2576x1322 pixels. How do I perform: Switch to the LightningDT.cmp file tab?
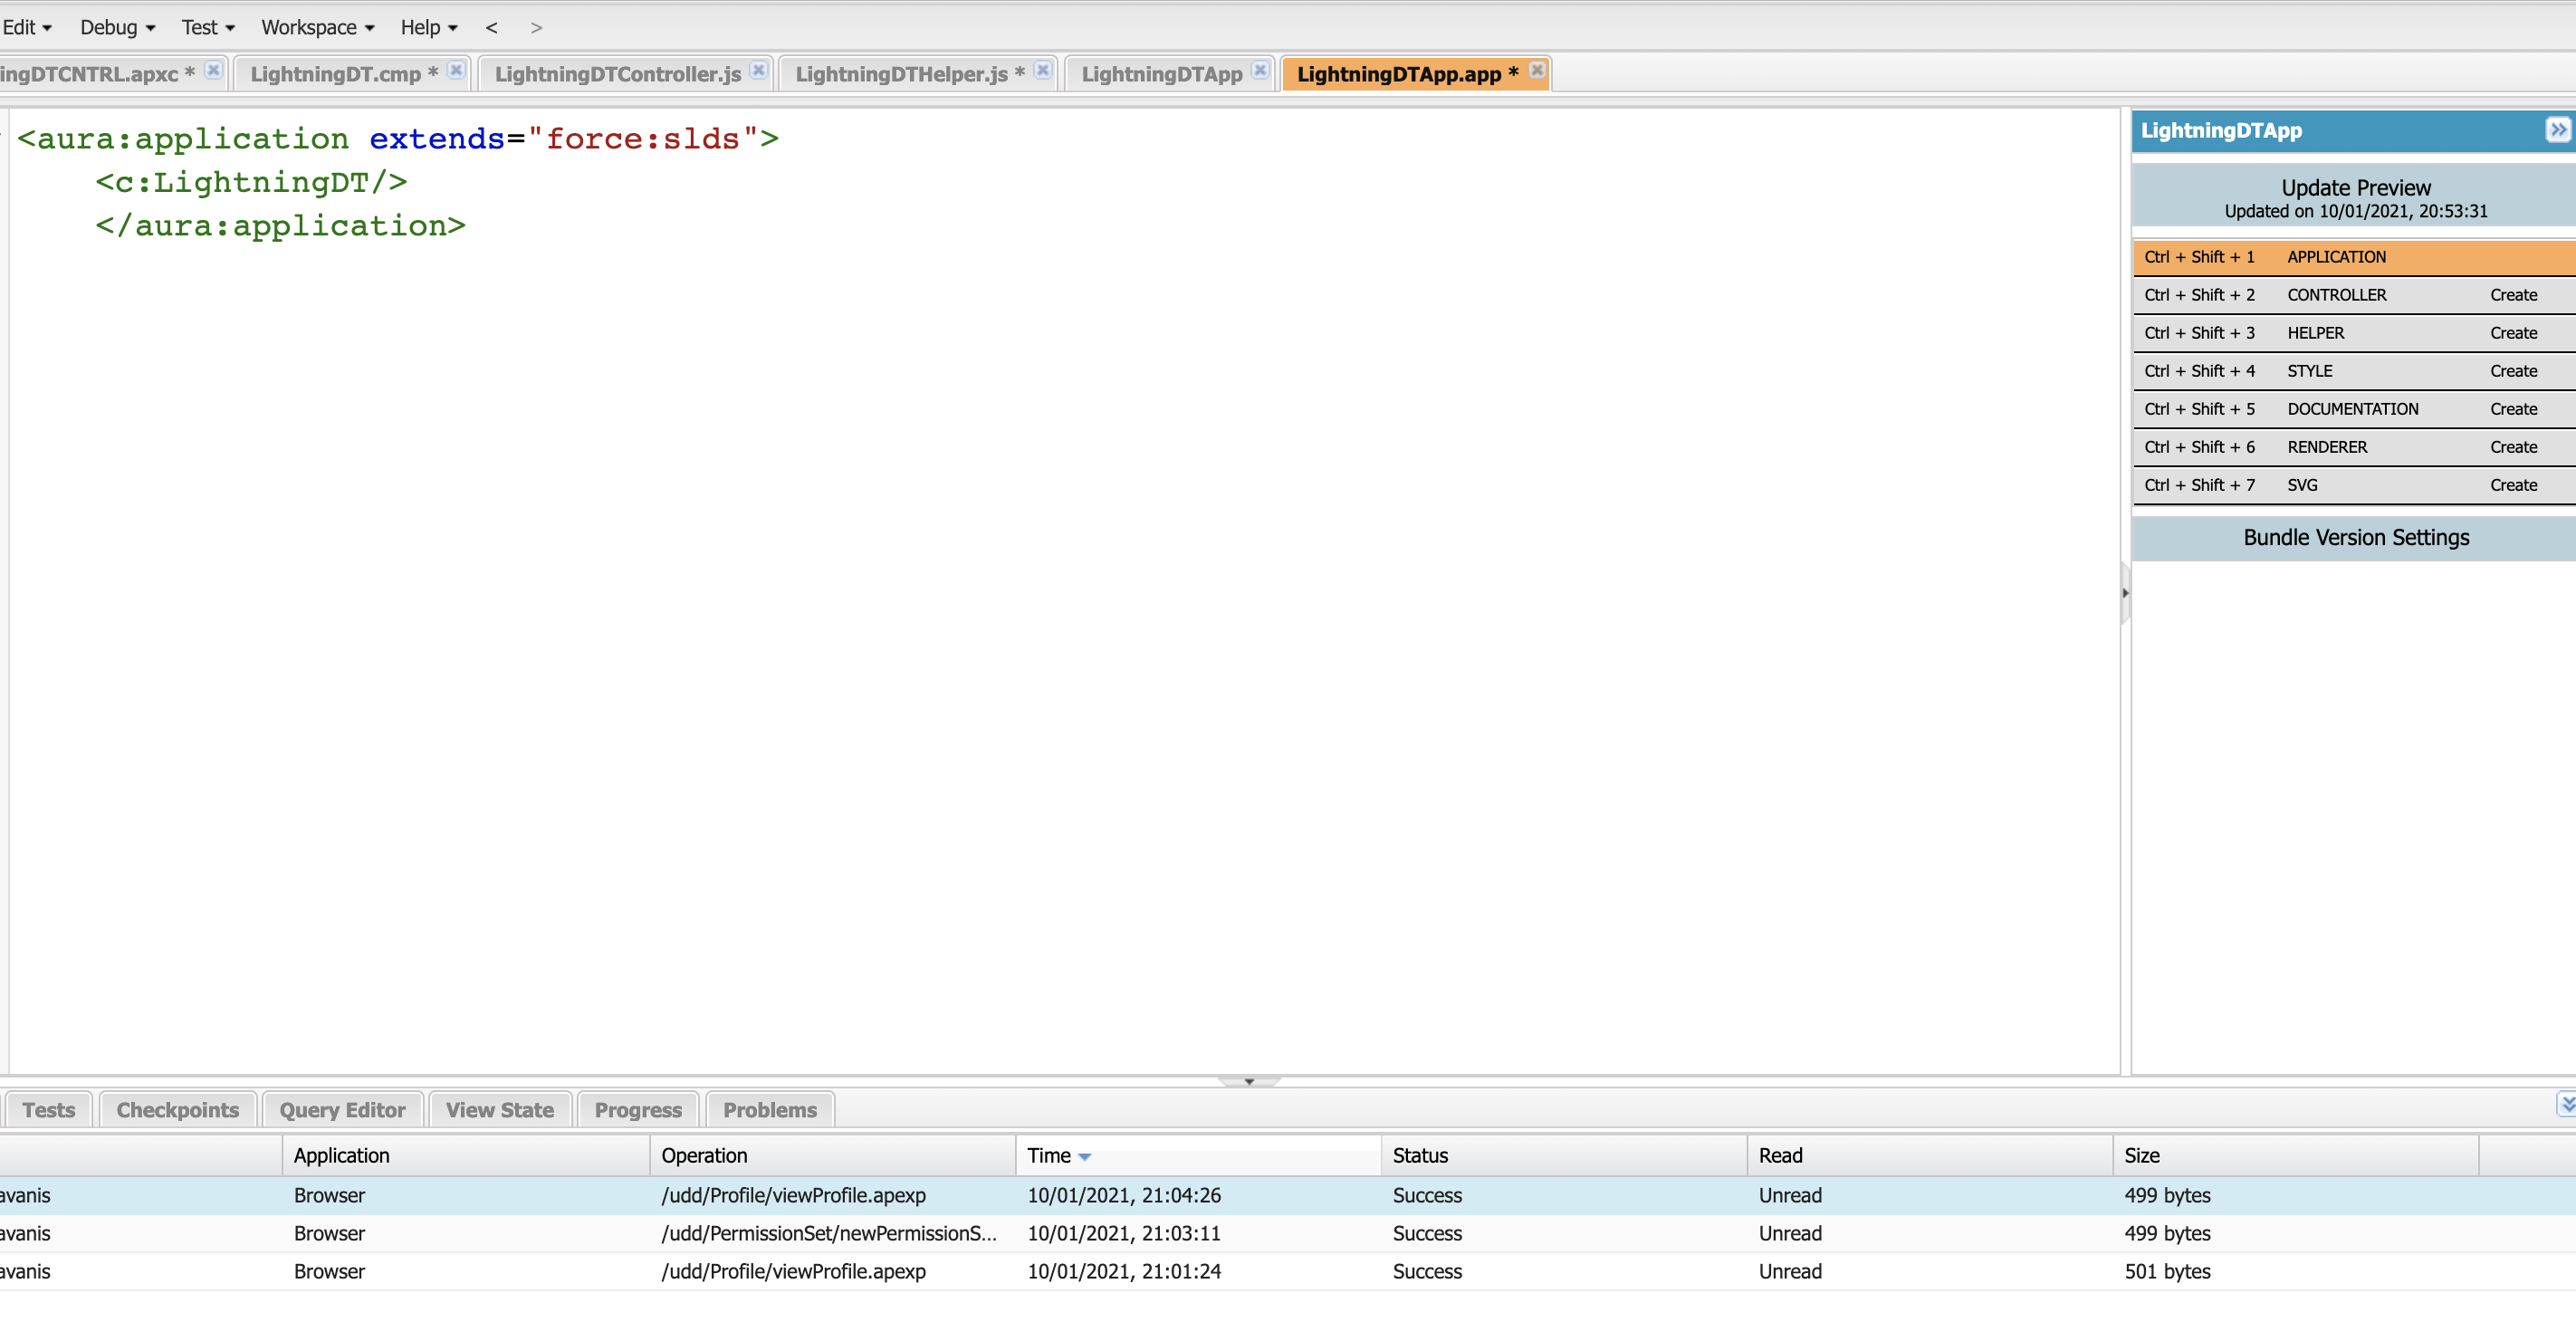tap(336, 74)
